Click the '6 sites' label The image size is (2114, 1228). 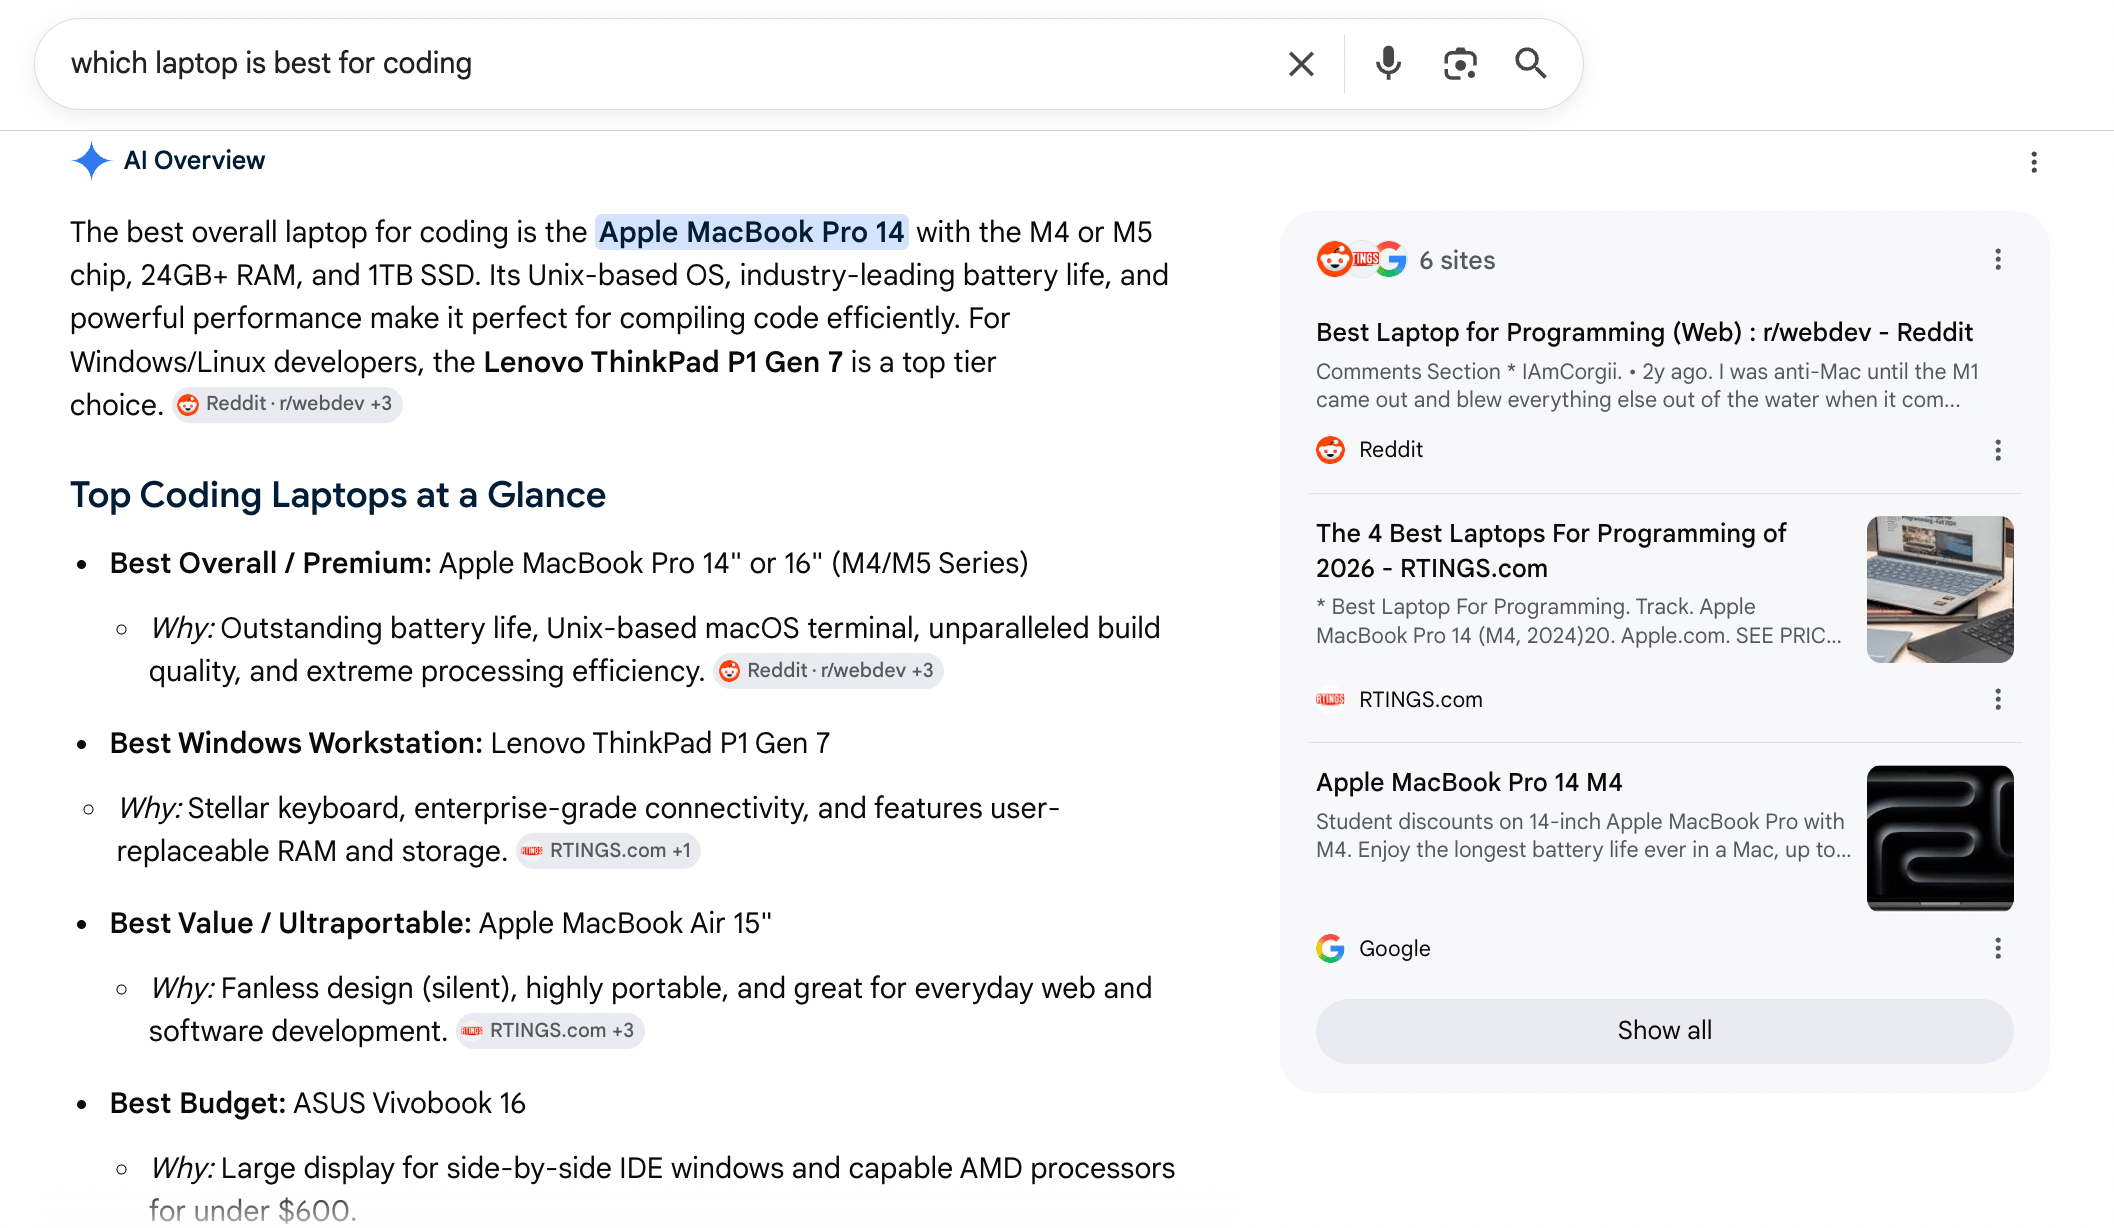tap(1457, 260)
